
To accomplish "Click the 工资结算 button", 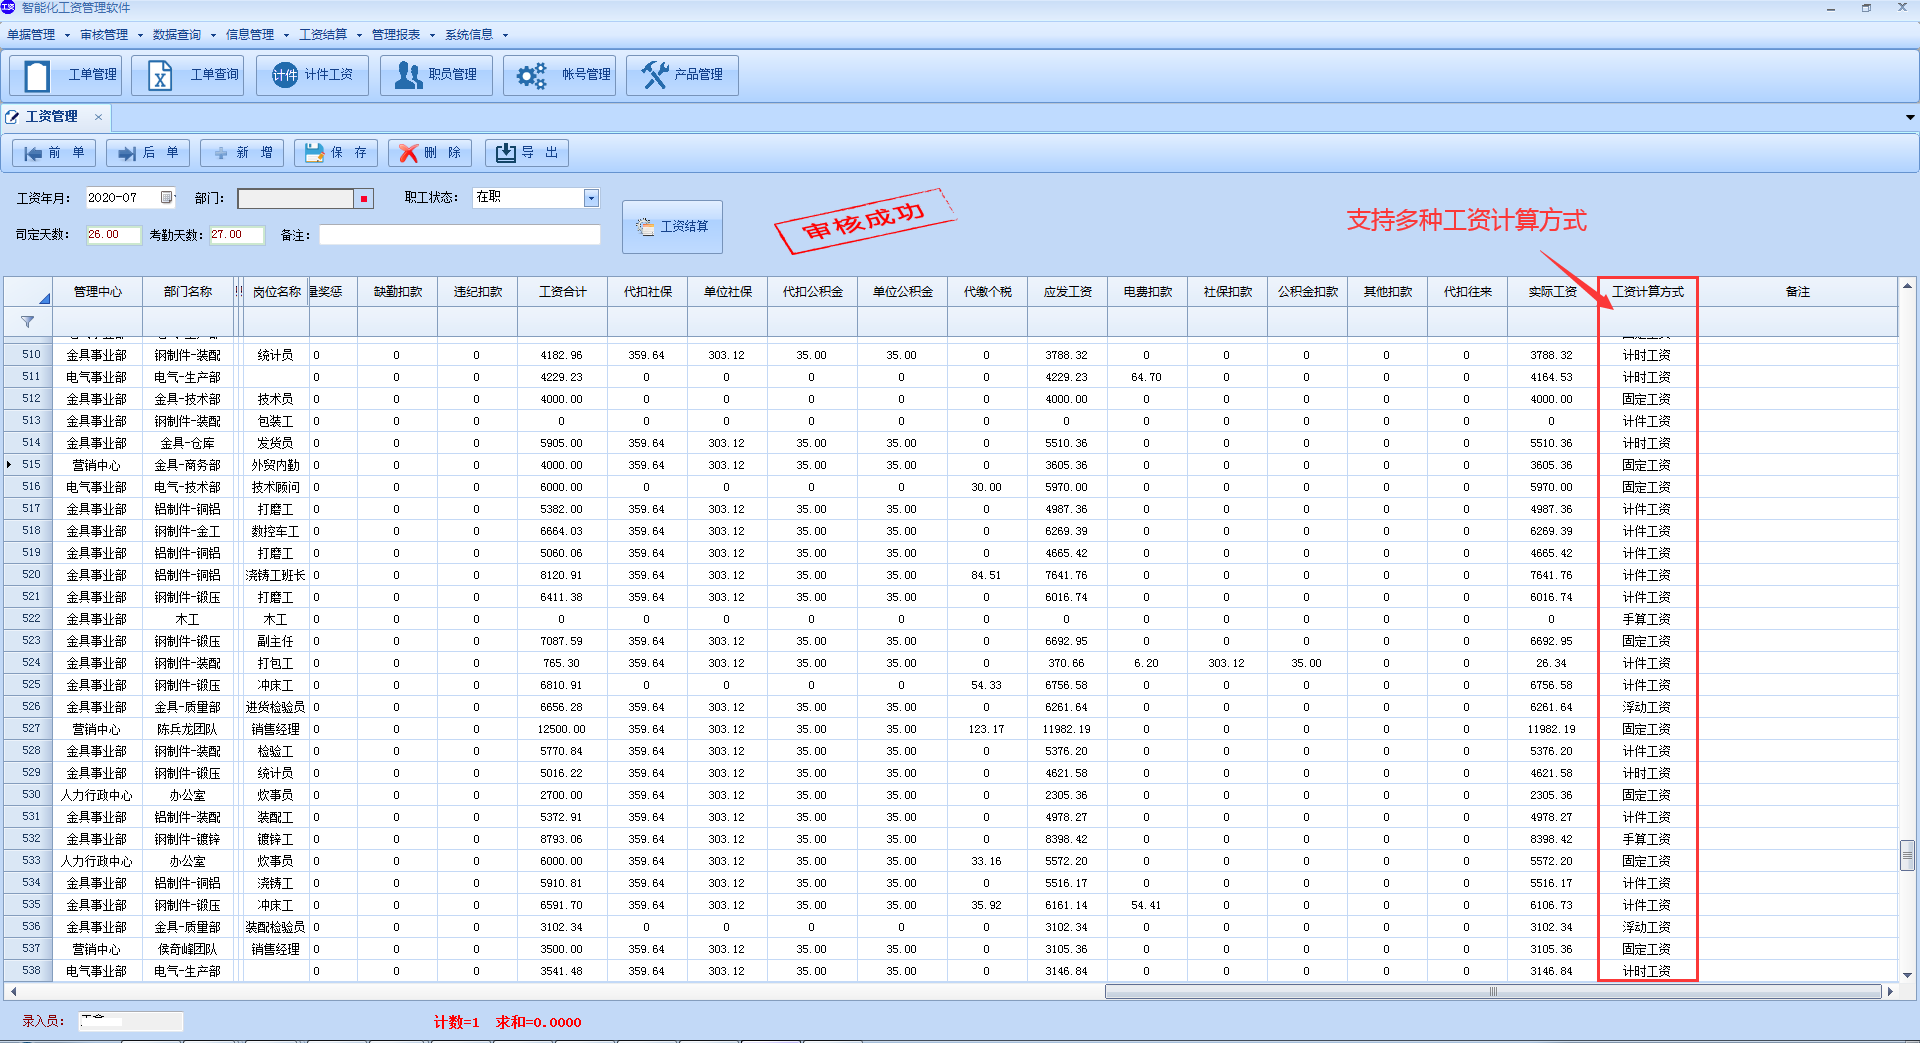I will [x=672, y=227].
